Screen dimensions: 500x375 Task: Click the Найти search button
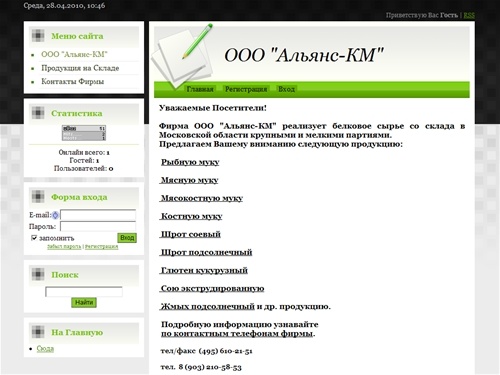click(84, 302)
